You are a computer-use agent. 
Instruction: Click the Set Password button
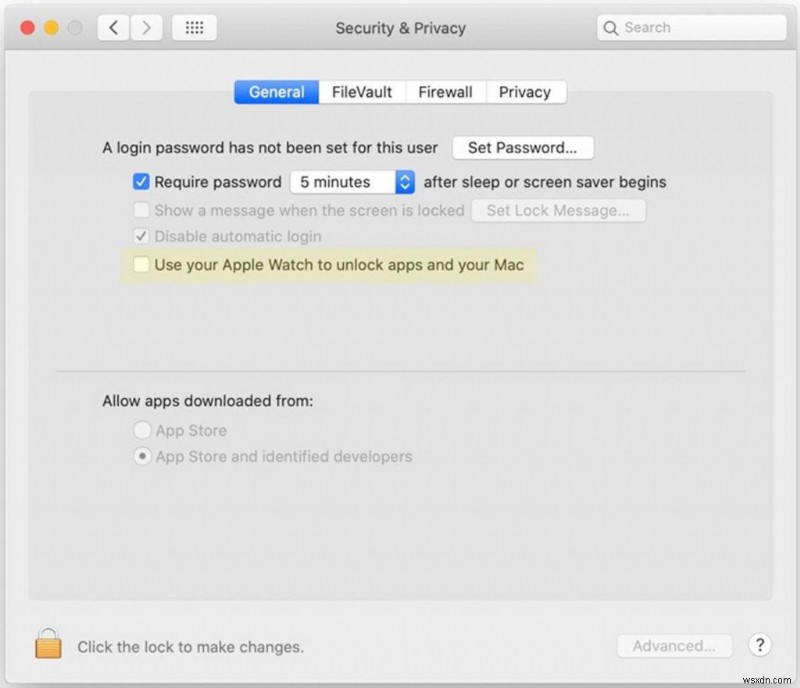523,147
